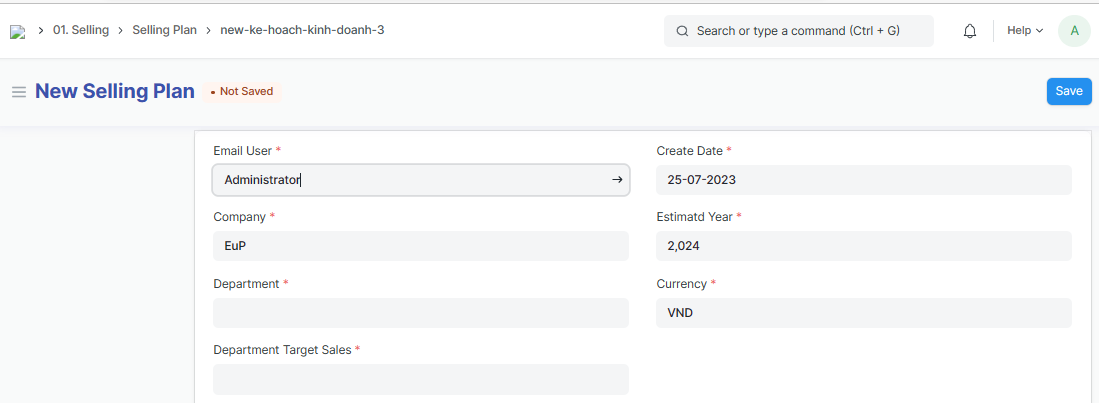Choose the Currency field showing VND
Image resolution: width=1099 pixels, height=403 pixels.
coord(863,313)
